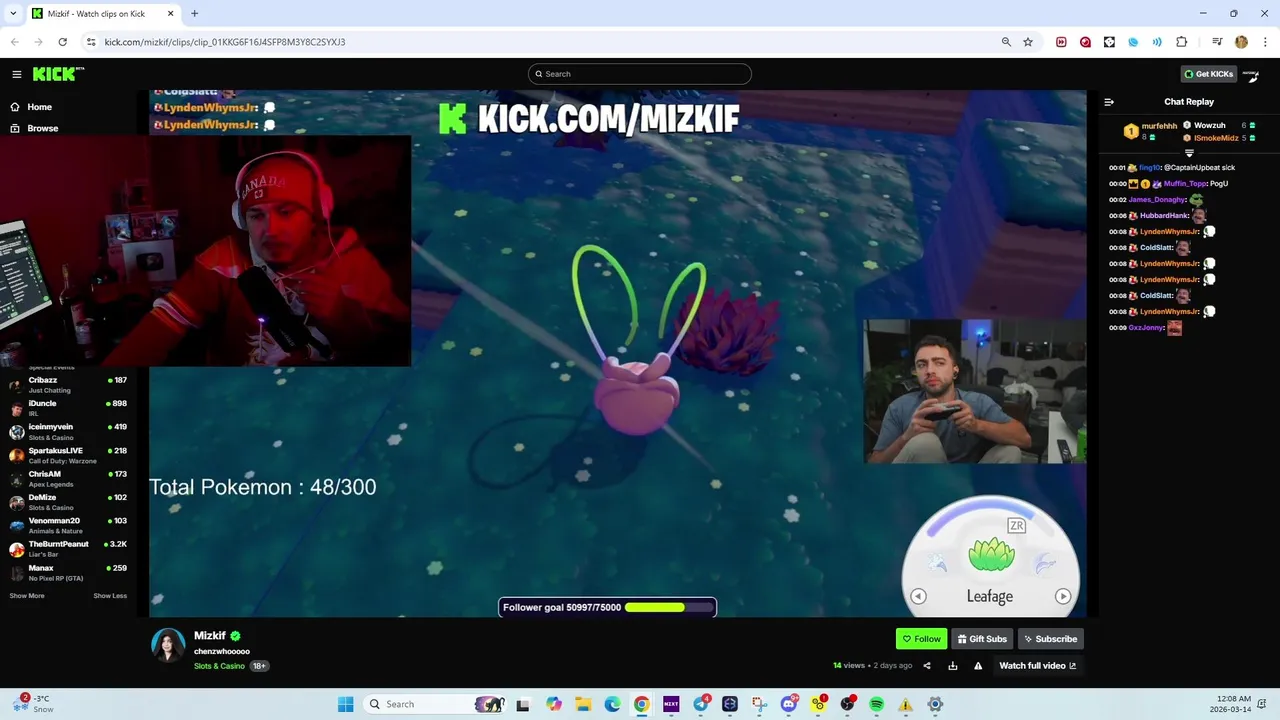Open the user profile avatar menu
The image size is (1280, 720).
click(1251, 74)
